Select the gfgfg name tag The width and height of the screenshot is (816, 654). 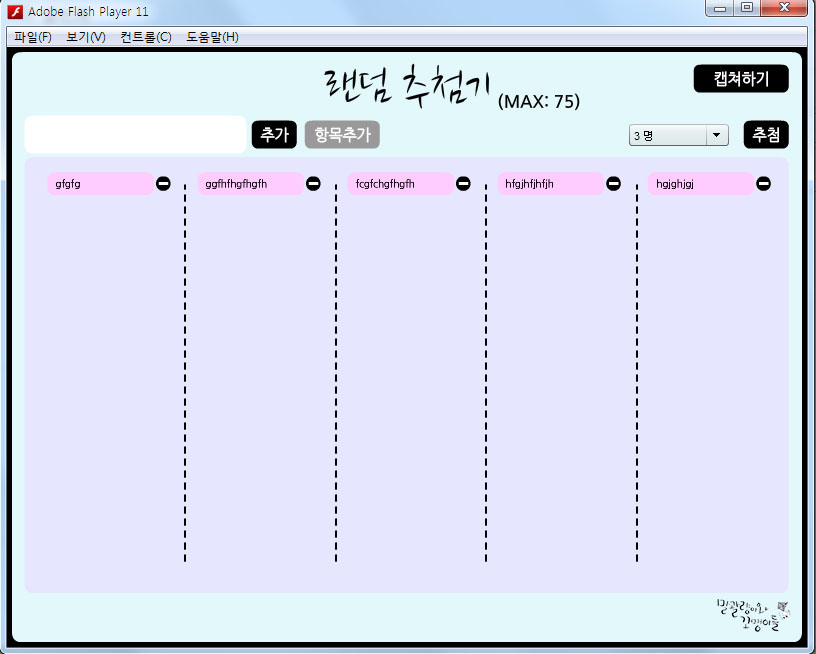tap(100, 184)
